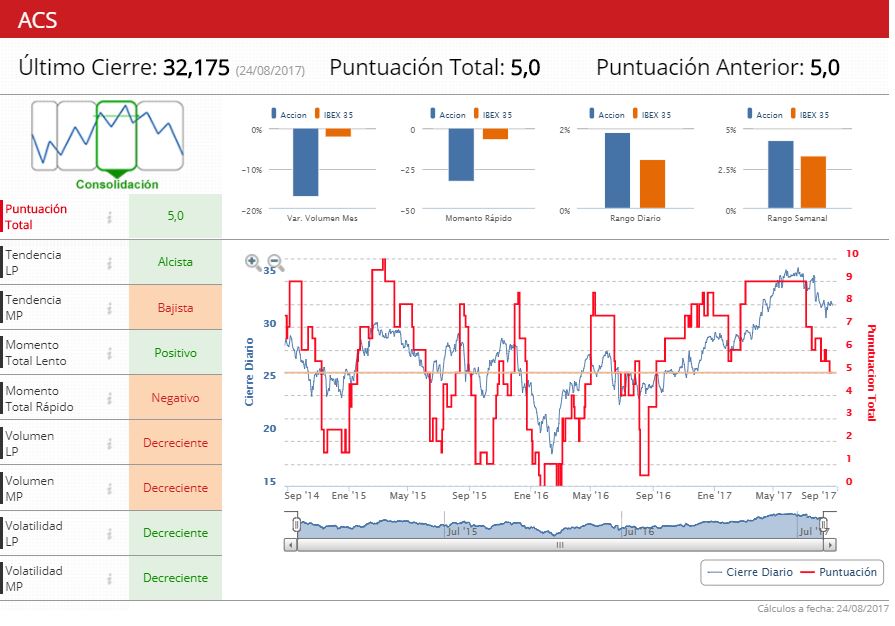Viewport: 895px width, 626px height.
Task: Click the Cálculos a fecha footer text
Action: (x=823, y=609)
